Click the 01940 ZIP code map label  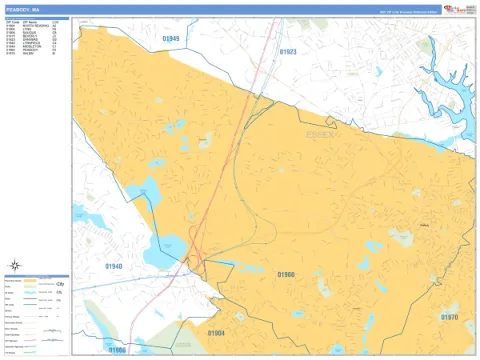tap(114, 266)
